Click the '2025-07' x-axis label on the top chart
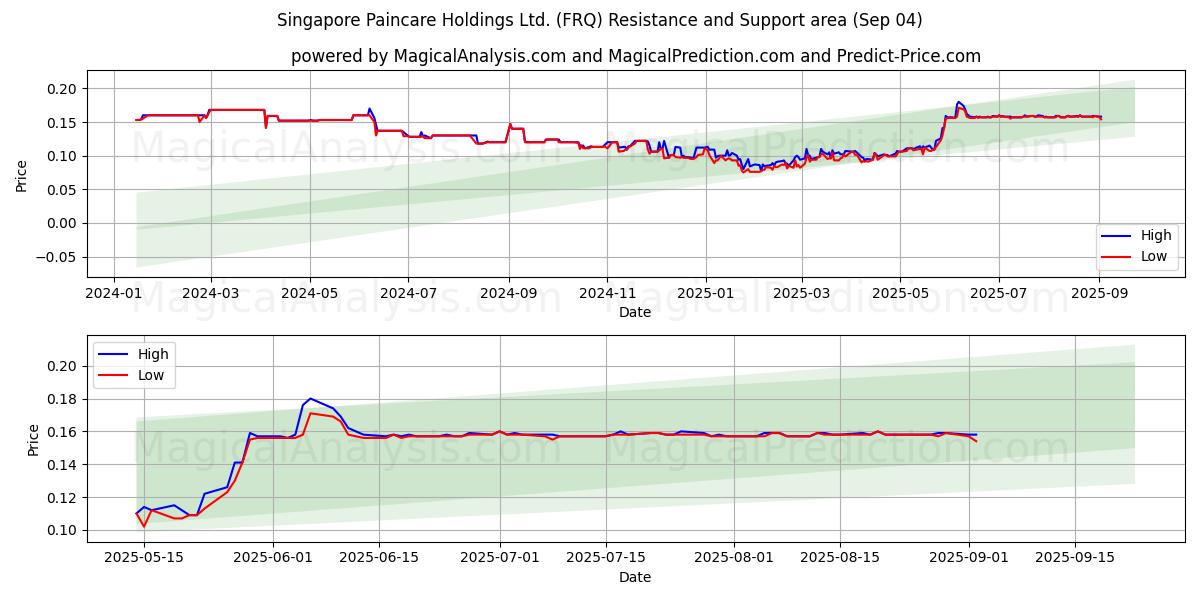The width and height of the screenshot is (1200, 600). [999, 294]
